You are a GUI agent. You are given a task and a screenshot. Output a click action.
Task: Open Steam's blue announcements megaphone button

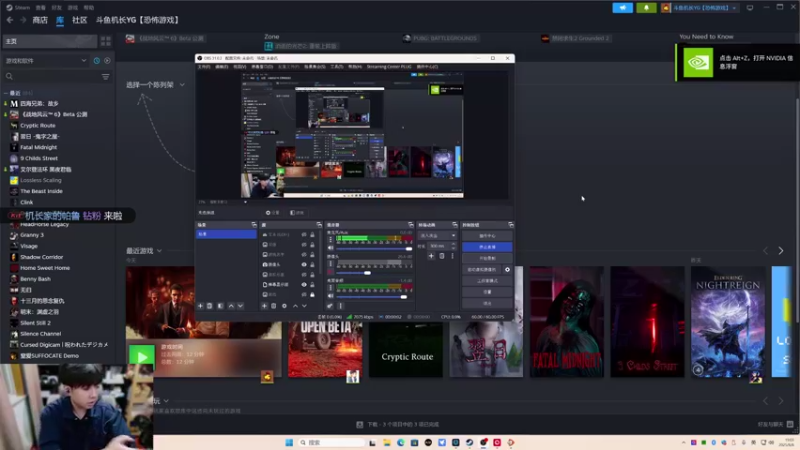pos(622,8)
